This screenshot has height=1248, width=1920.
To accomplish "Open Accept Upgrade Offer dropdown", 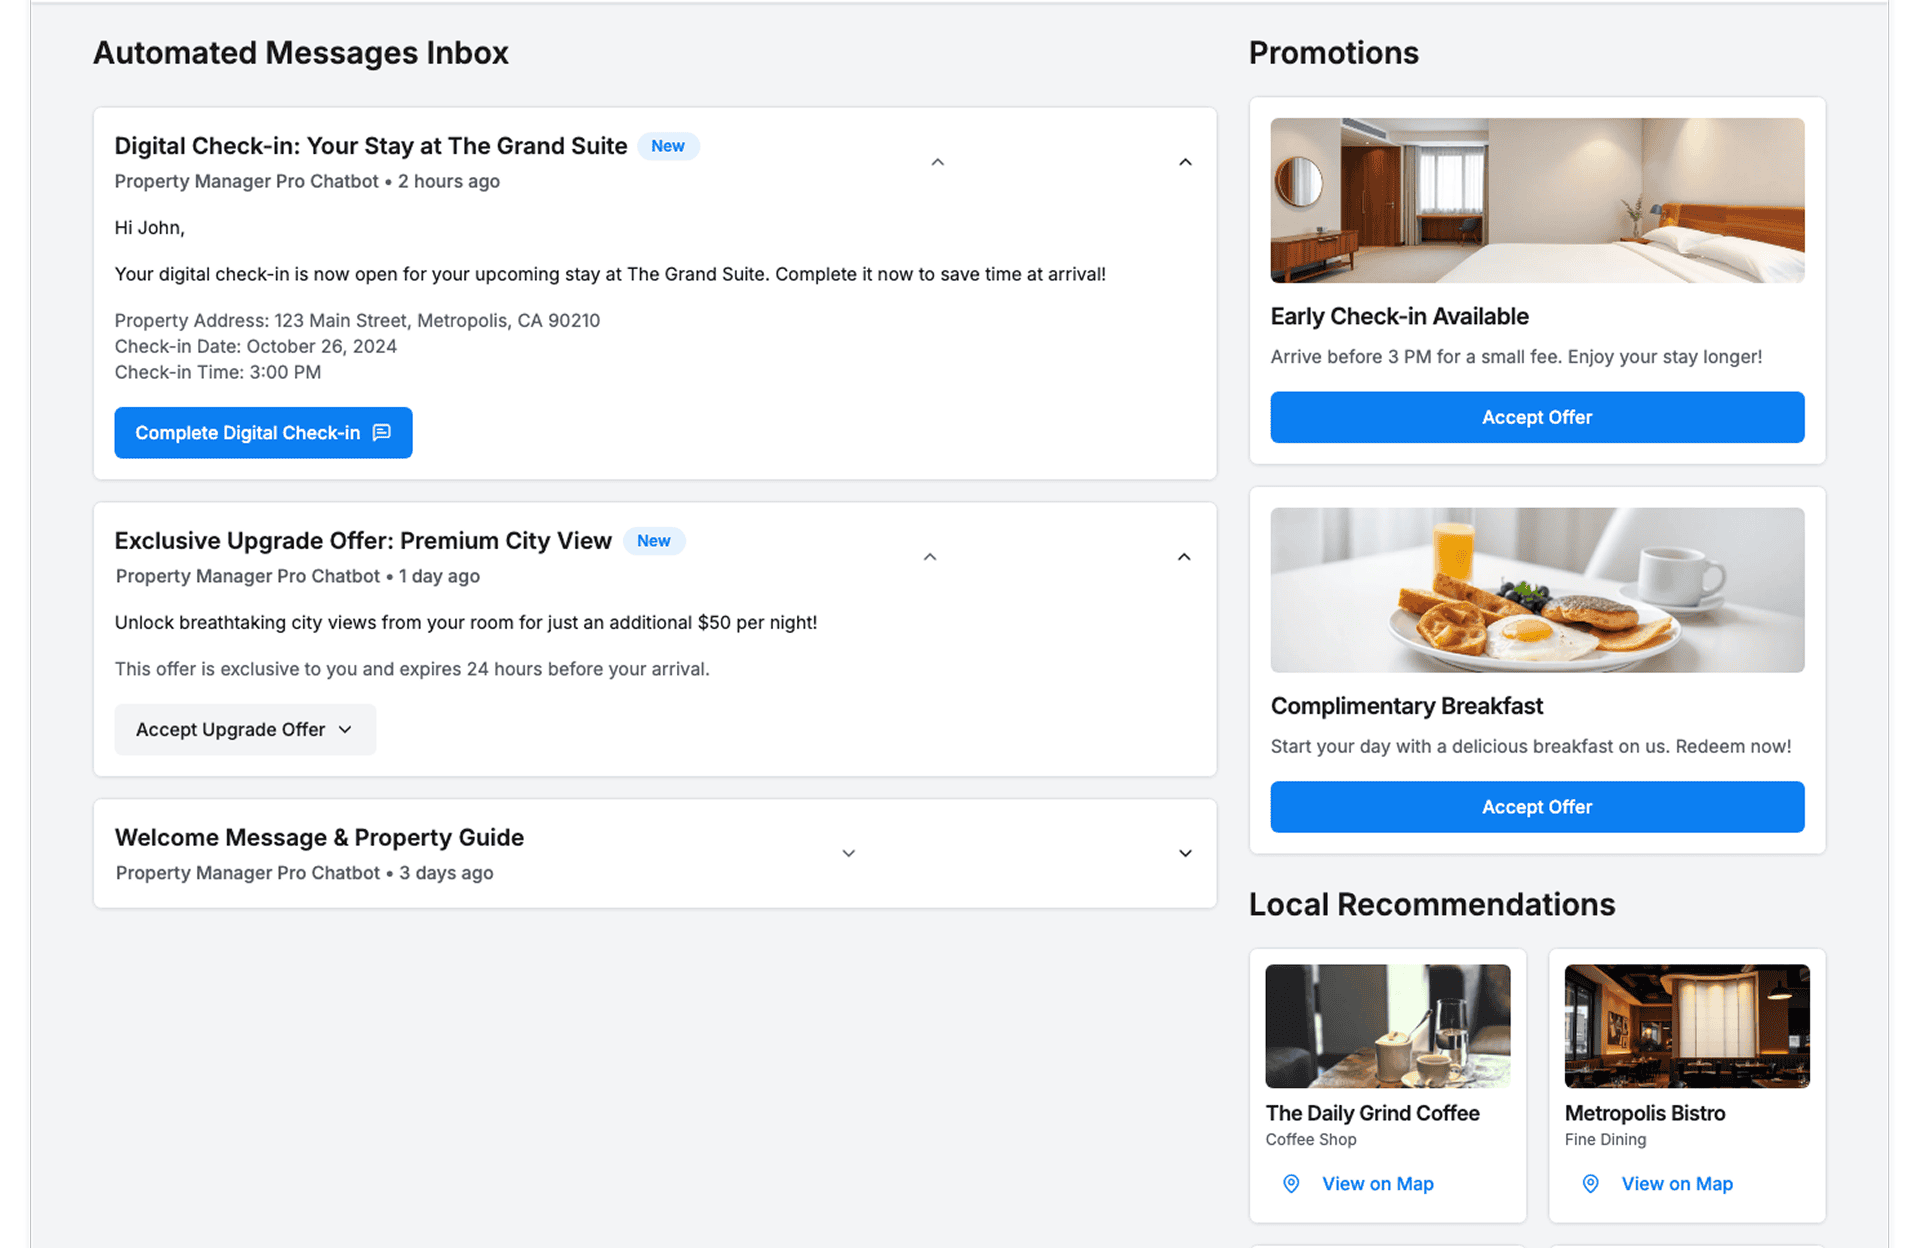I will coord(245,729).
